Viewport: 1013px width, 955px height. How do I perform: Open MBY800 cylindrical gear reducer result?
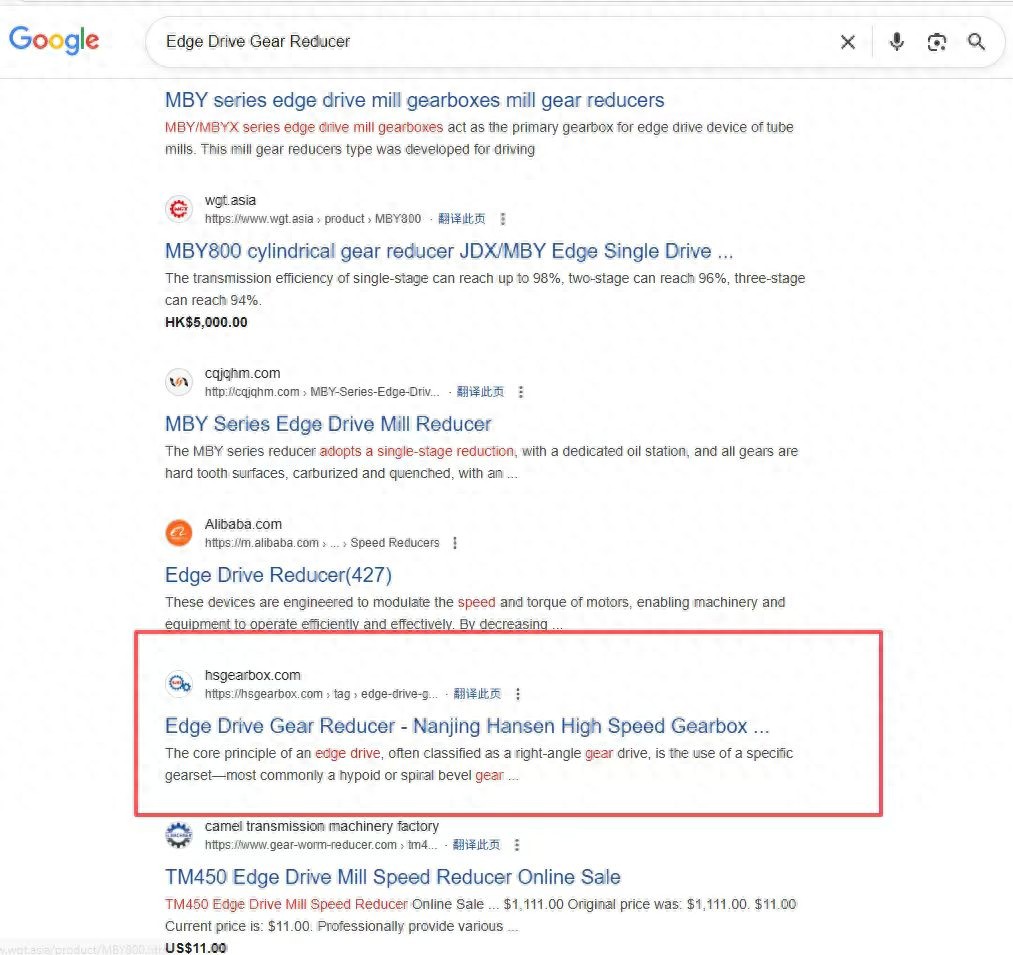[449, 251]
